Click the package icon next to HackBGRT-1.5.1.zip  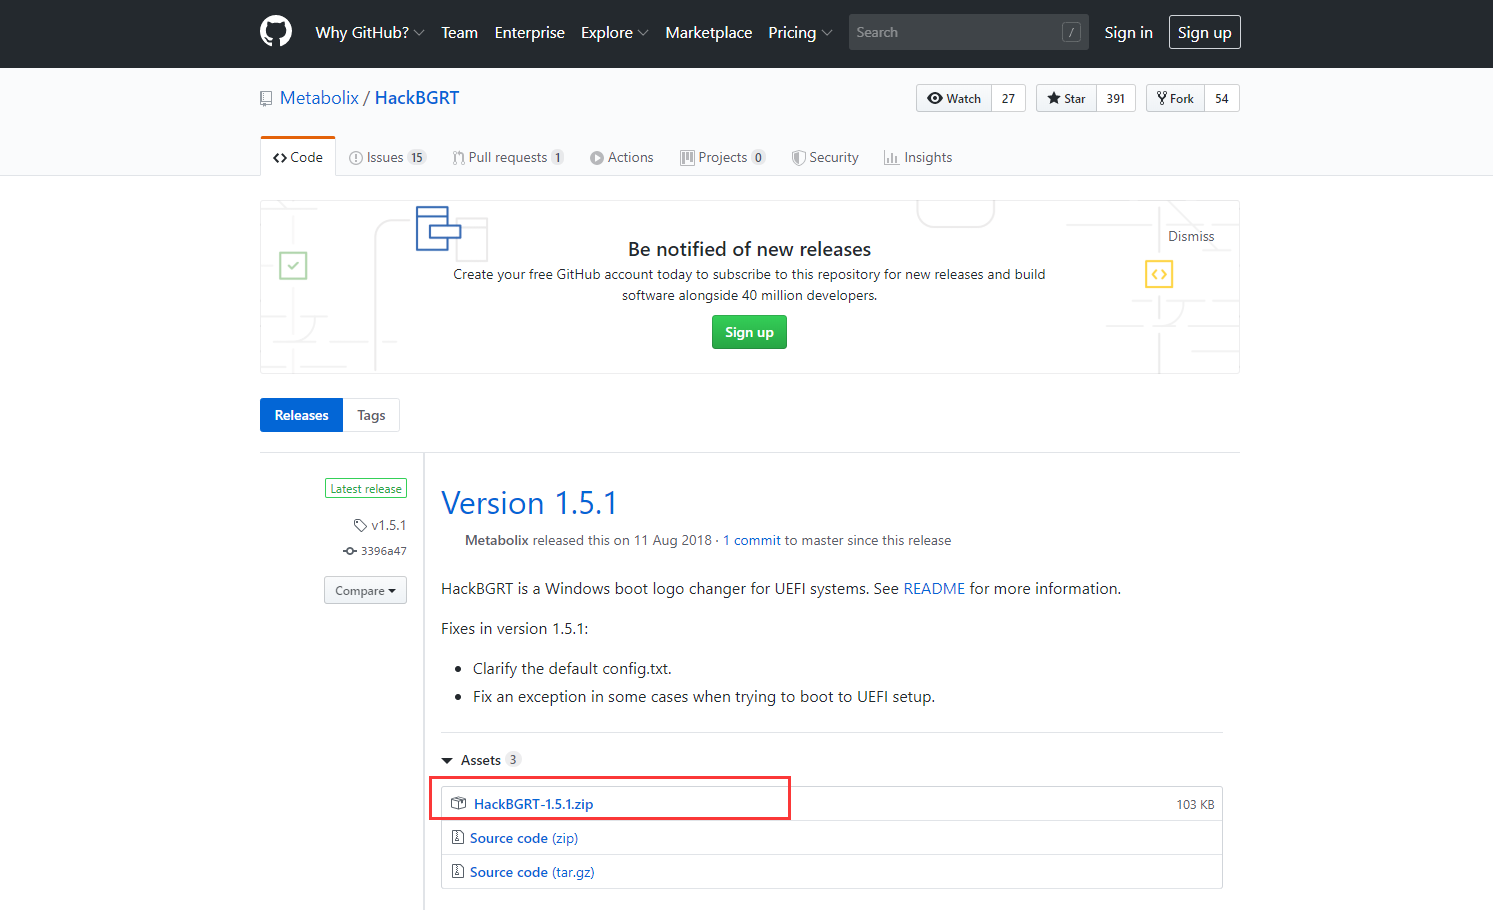point(459,803)
